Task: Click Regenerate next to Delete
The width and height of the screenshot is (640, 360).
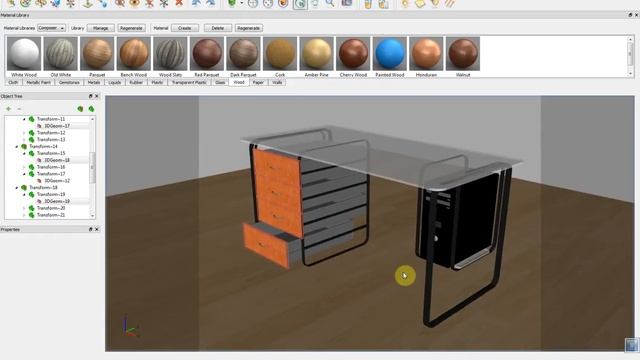Action: (x=249, y=28)
